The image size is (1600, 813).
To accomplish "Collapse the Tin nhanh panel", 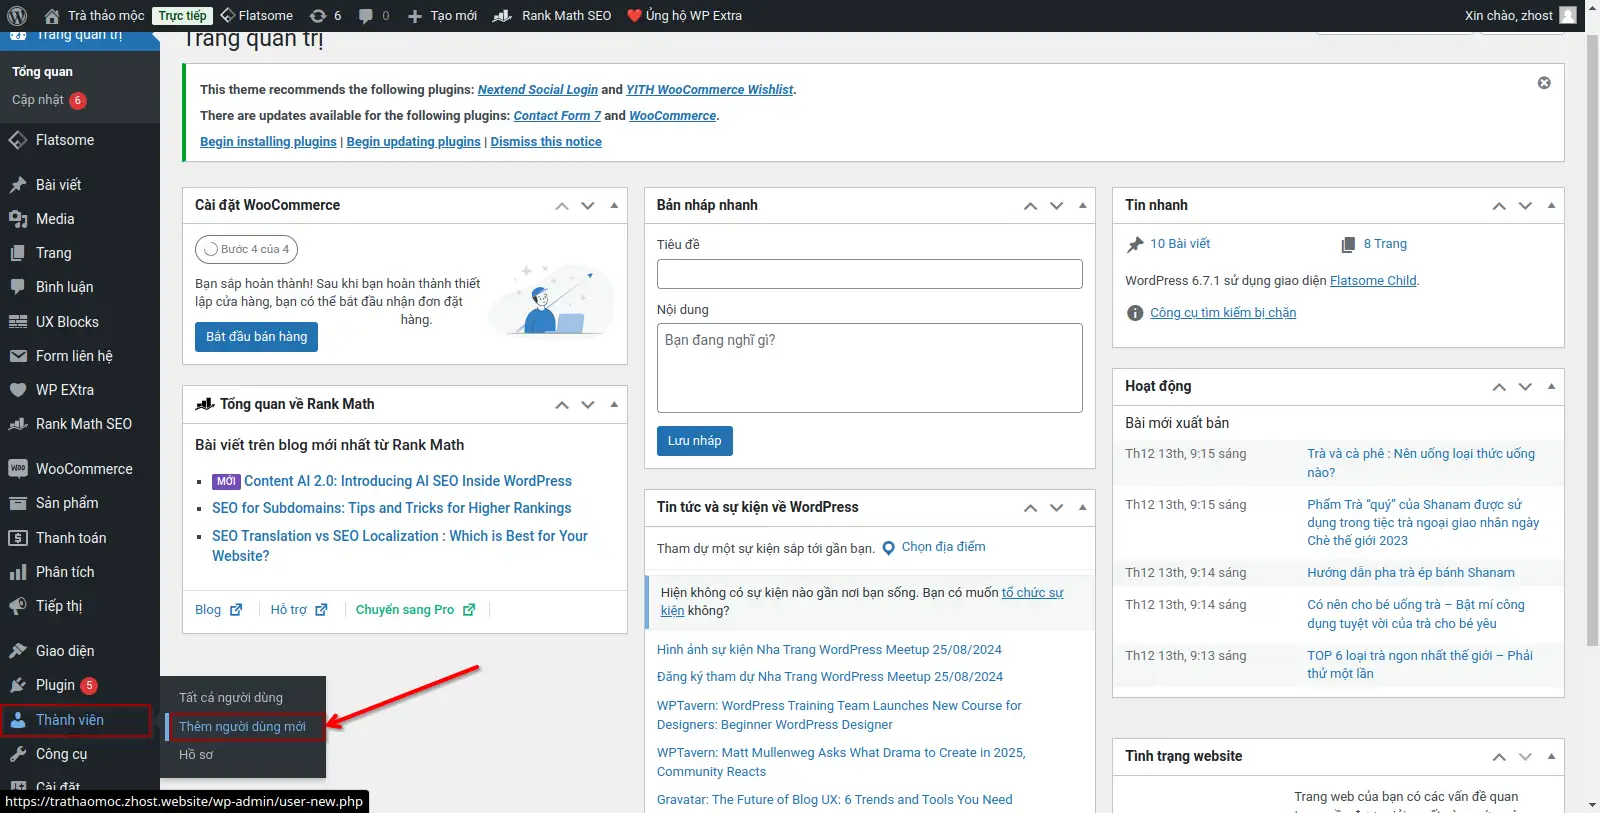I will point(1551,206).
